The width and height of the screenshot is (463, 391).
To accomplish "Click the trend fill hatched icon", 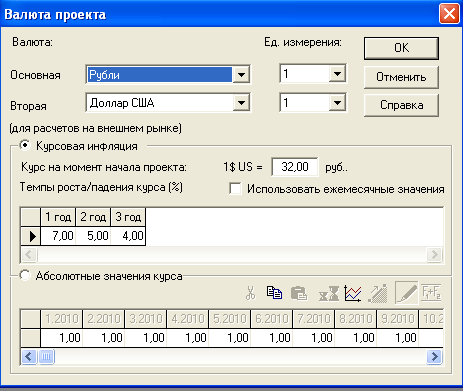I will pos(378,293).
